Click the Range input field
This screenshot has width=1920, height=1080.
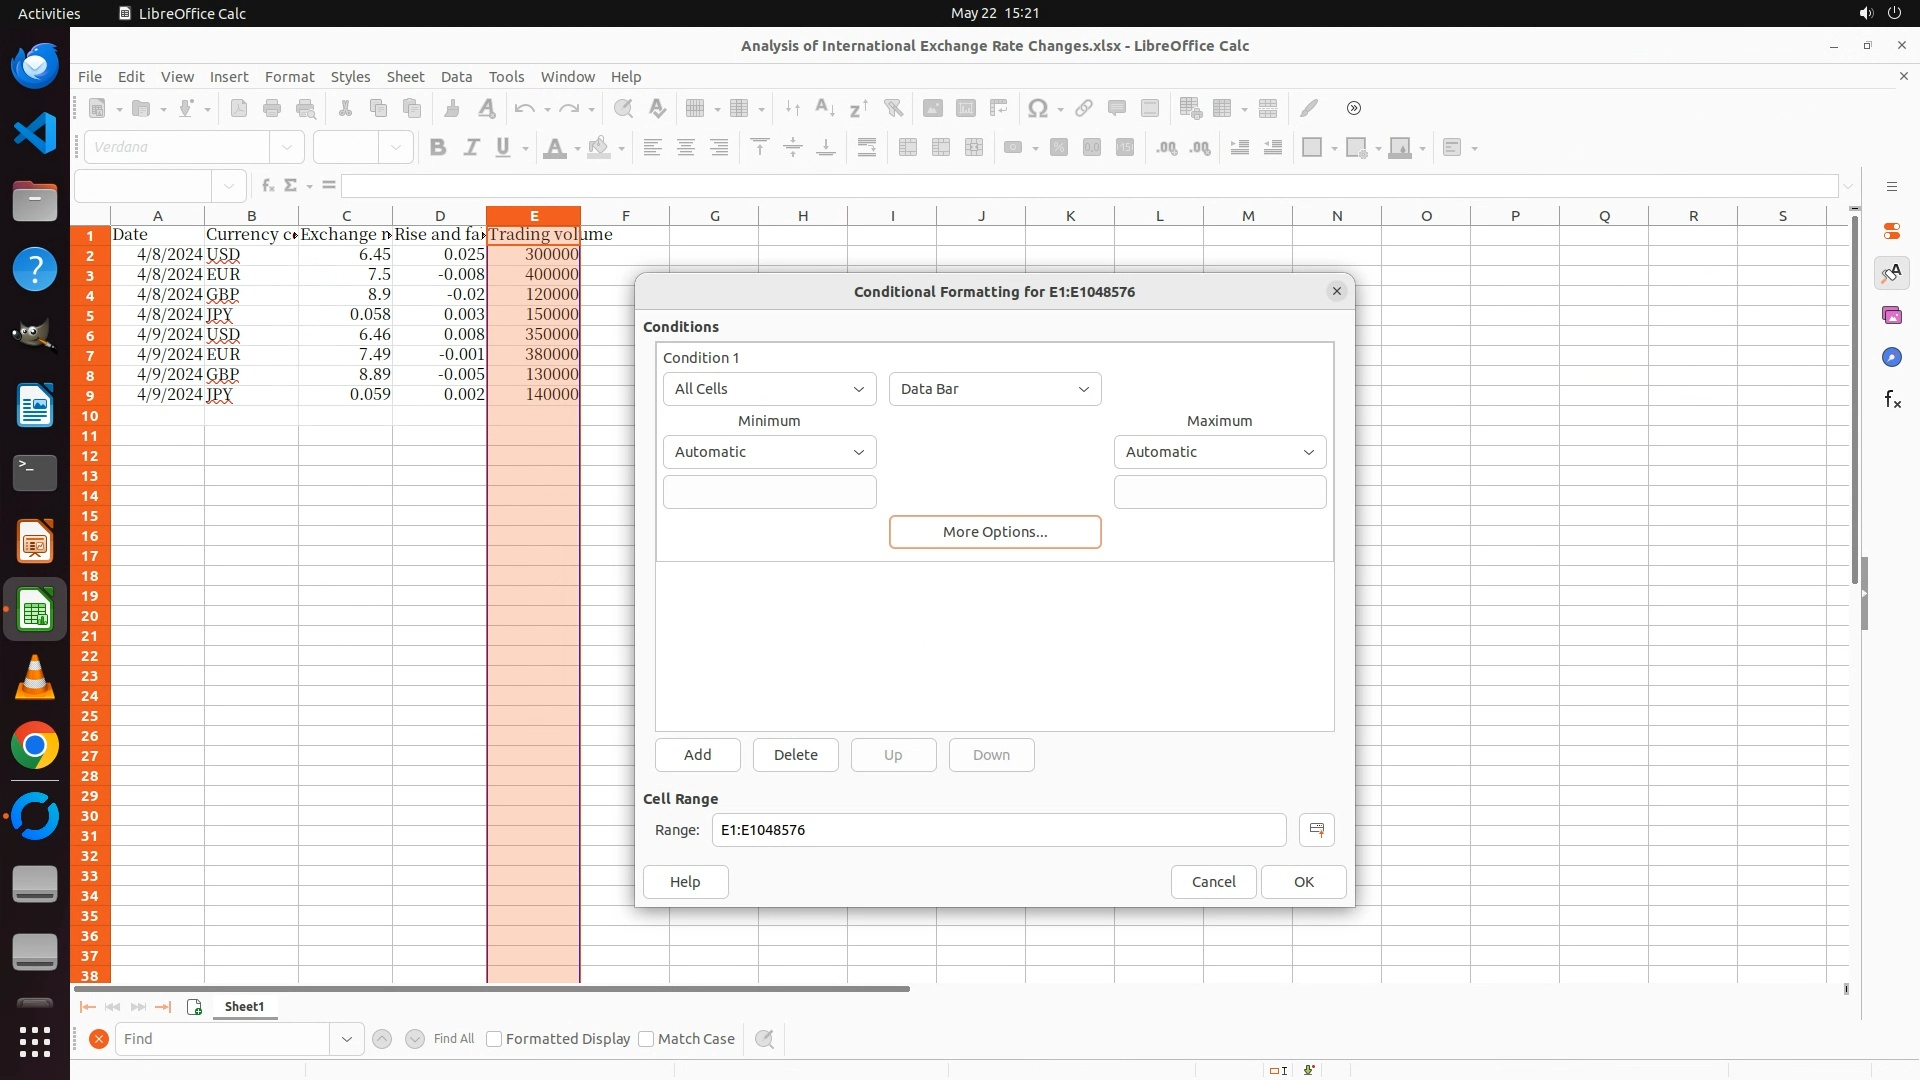998,830
